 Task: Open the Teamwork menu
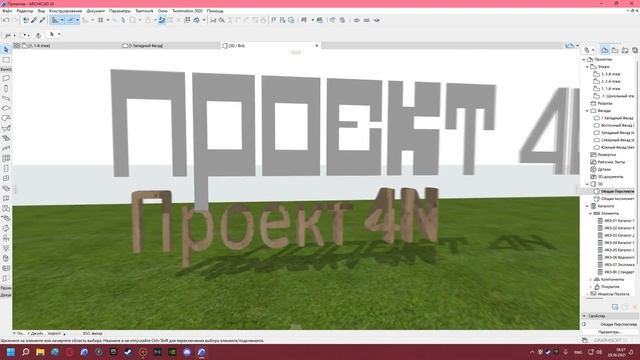[144, 11]
